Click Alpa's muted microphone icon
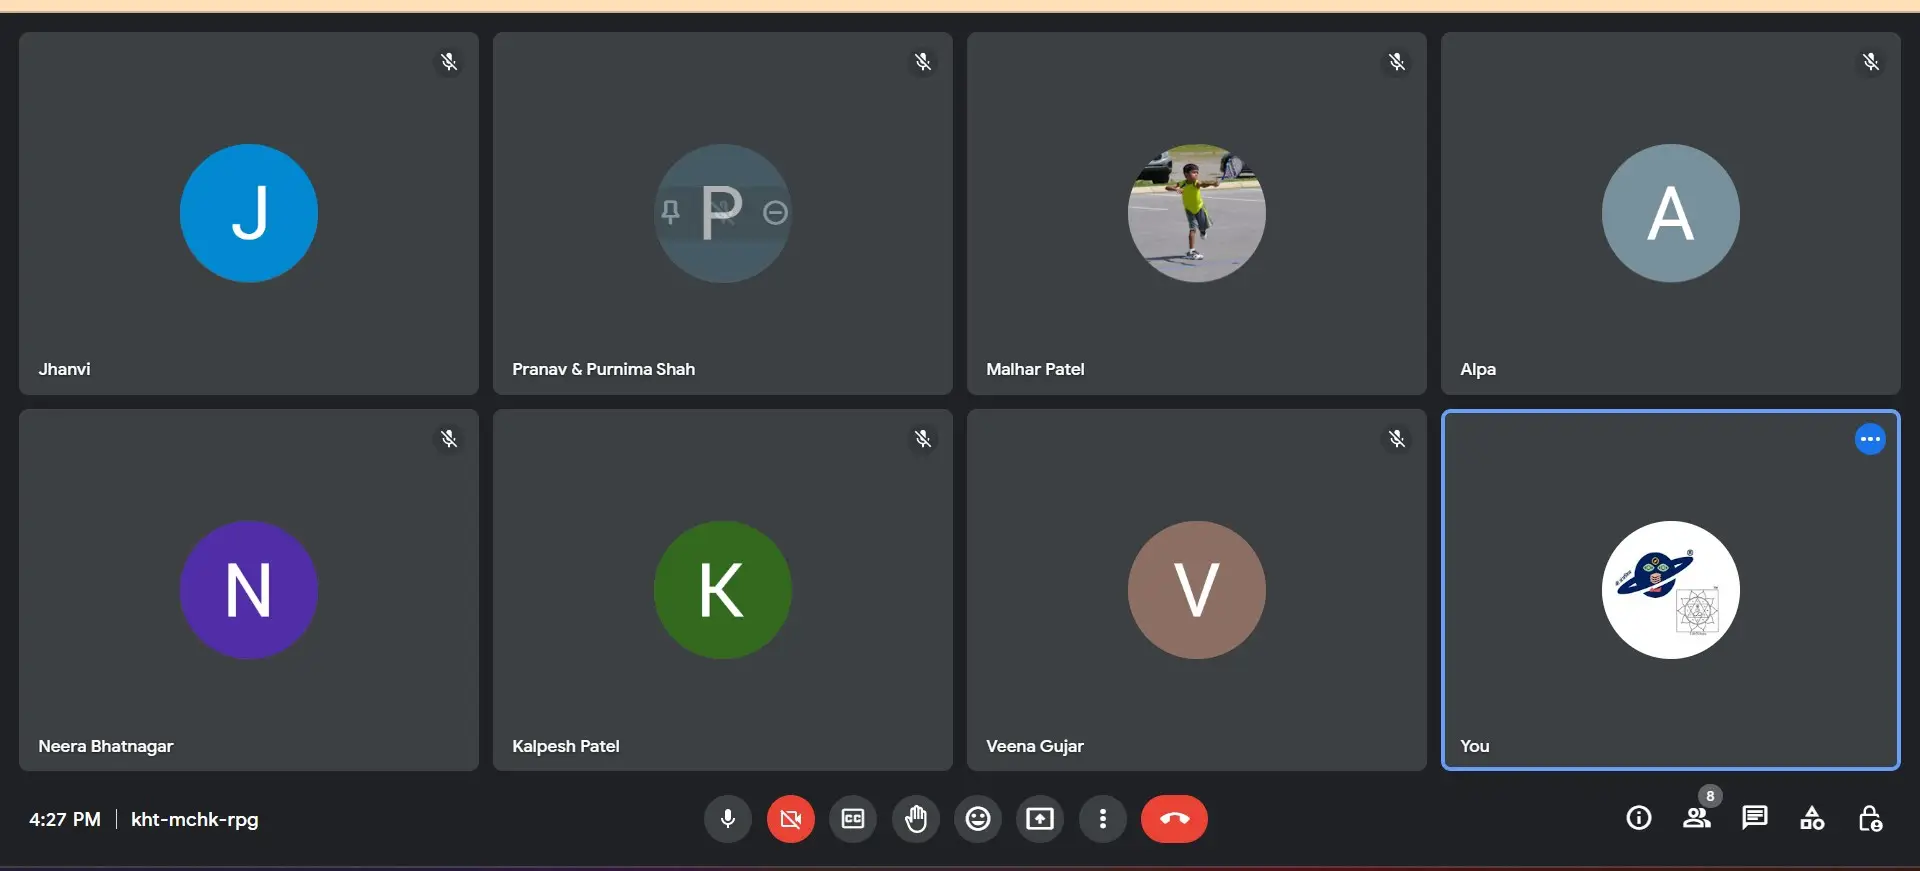1920x871 pixels. tap(1871, 62)
